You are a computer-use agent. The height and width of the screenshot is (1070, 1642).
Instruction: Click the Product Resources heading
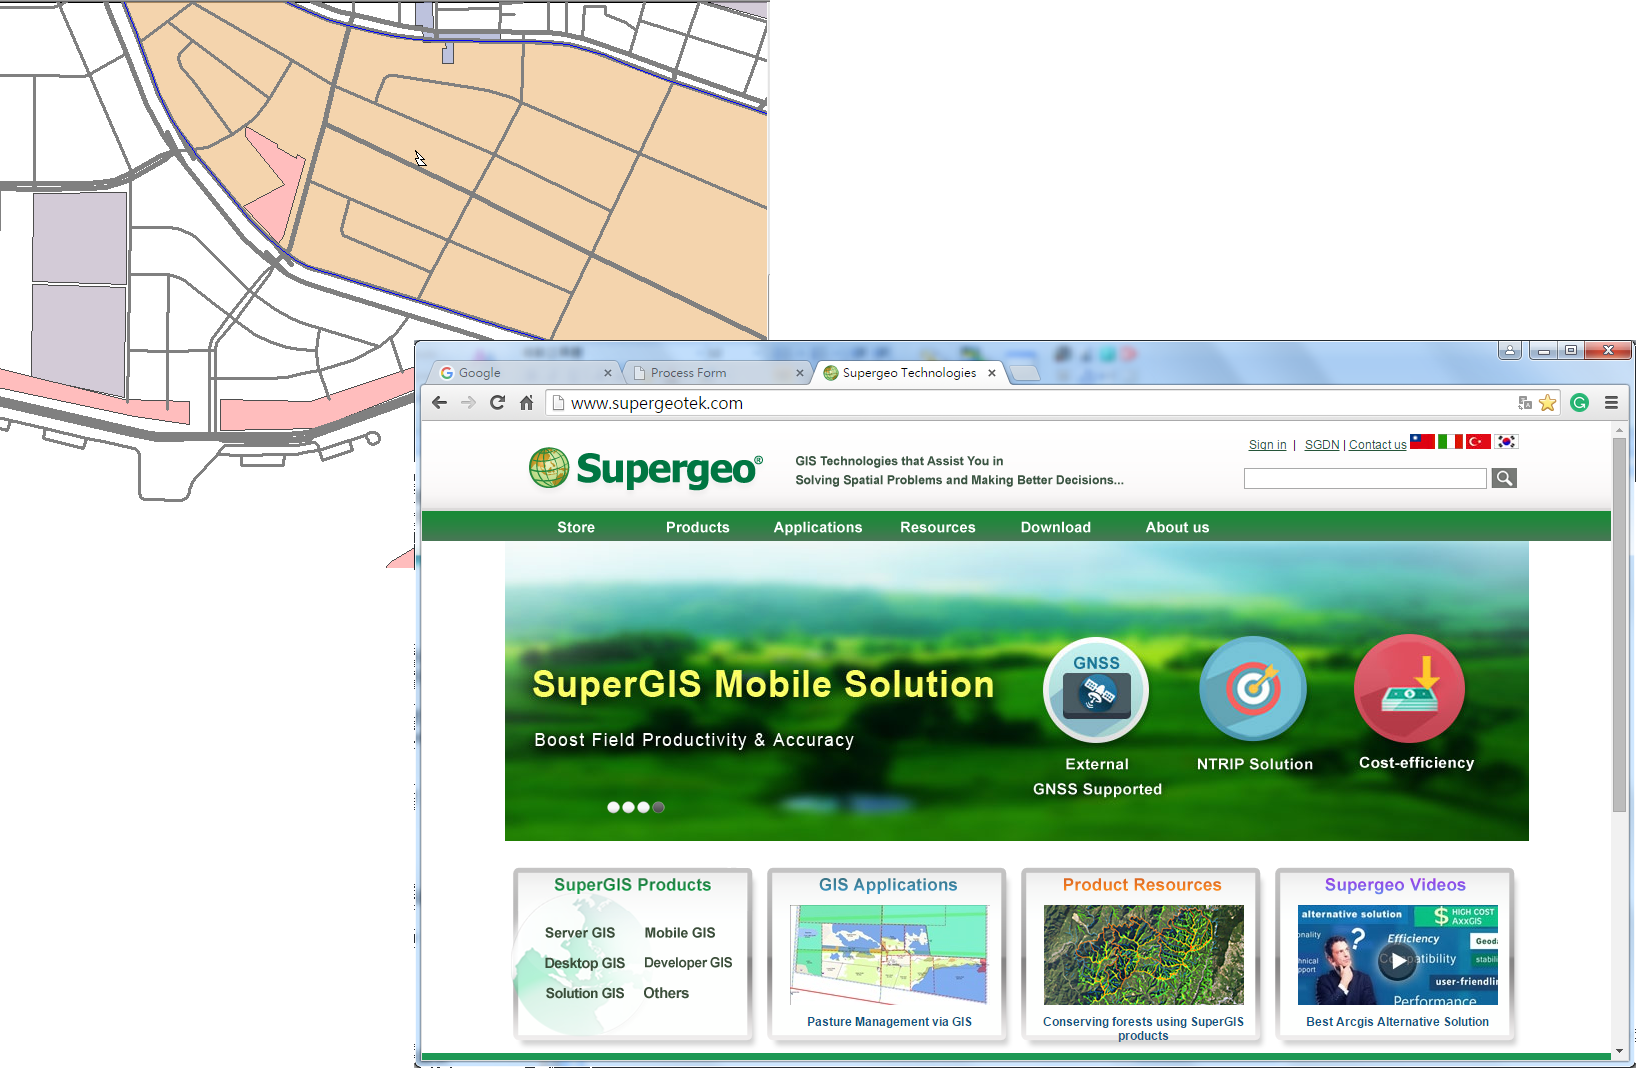pyautogui.click(x=1142, y=885)
